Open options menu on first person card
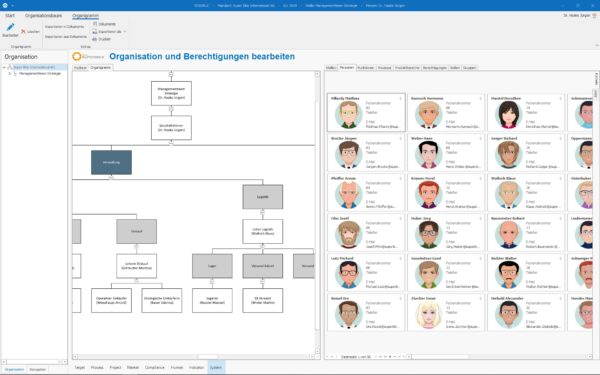600x375 pixels. pos(401,98)
